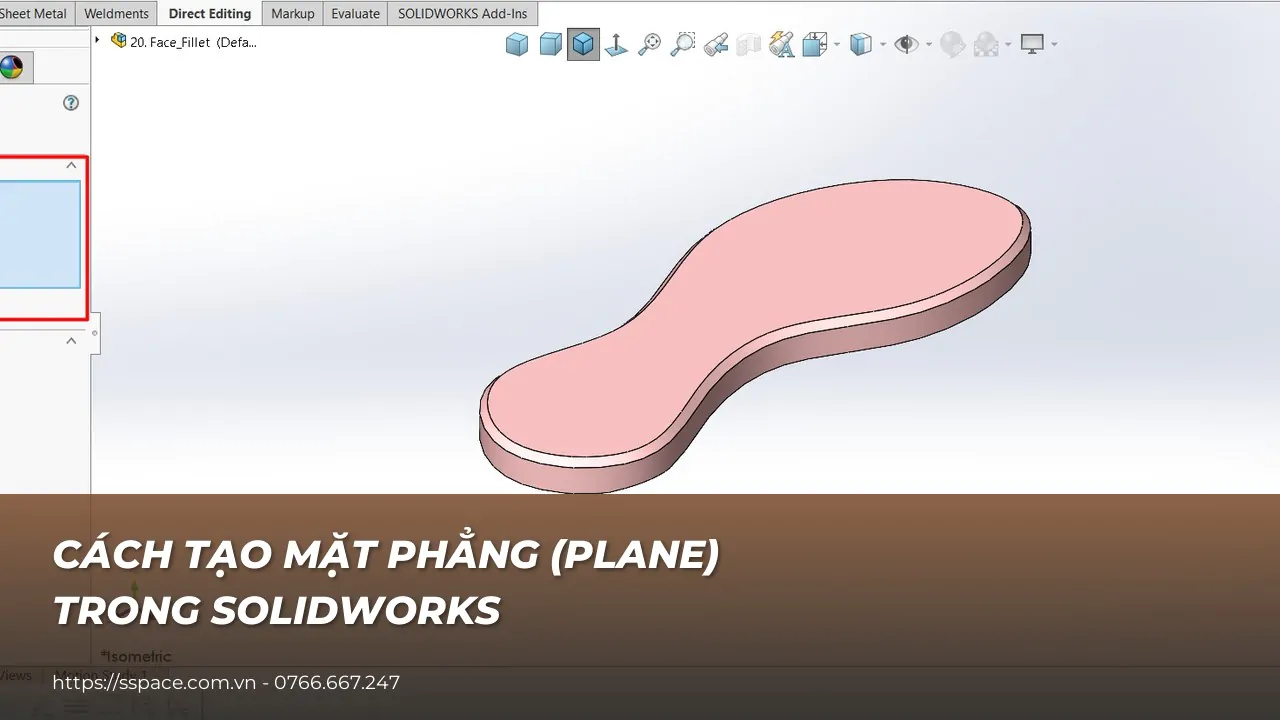The image size is (1280, 720).
Task: Open the Hide/Show Items dropdown arrow
Action: tap(929, 44)
